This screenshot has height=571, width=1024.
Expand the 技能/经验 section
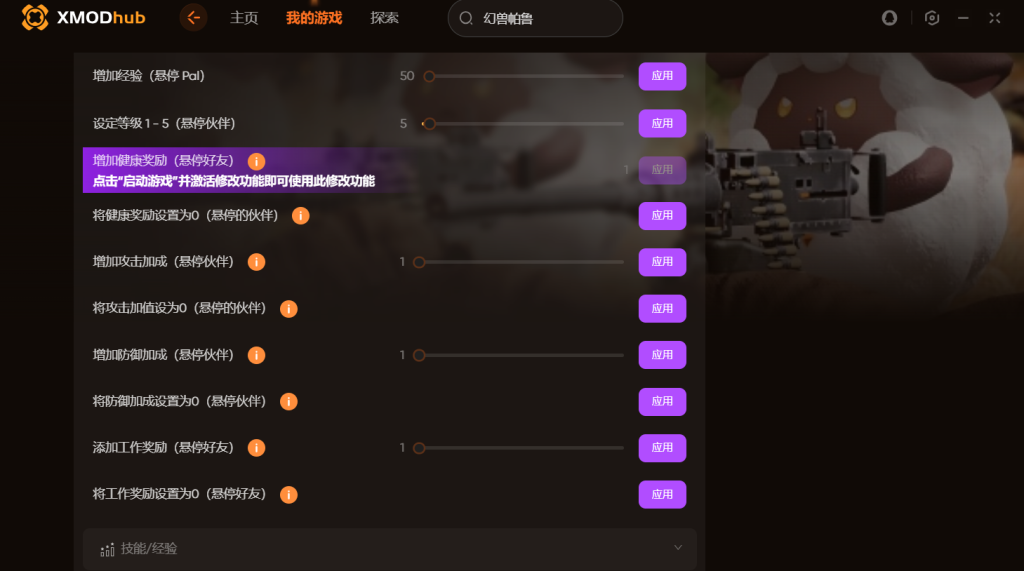tap(389, 549)
